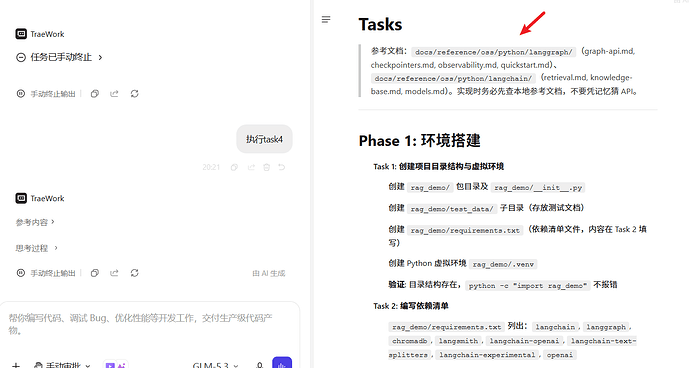The width and height of the screenshot is (690, 368).
Task: Click the Phase 1: 环境搭建 heading
Action: click(x=419, y=141)
